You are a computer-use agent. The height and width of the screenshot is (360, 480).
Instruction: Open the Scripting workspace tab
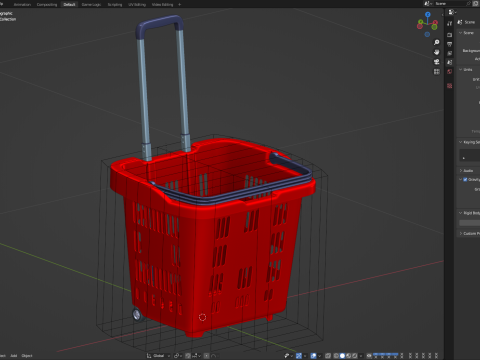point(115,4)
